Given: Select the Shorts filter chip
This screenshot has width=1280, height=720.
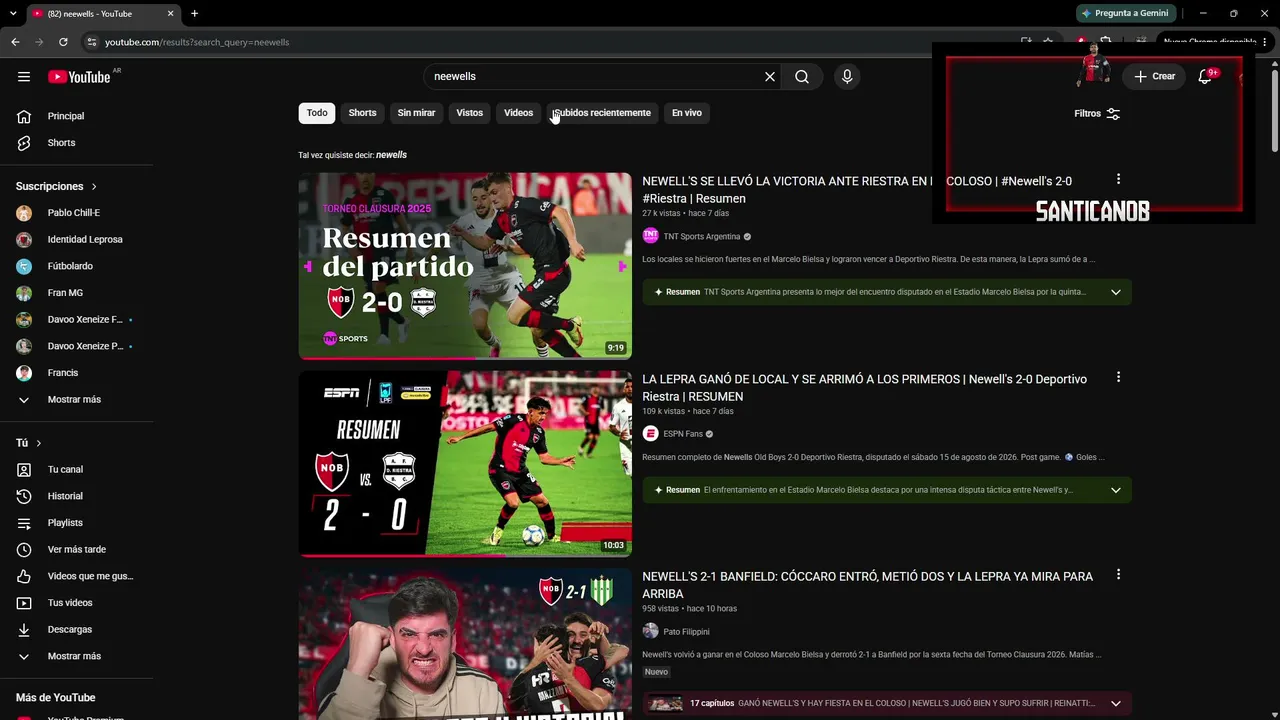Looking at the screenshot, I should [x=362, y=113].
